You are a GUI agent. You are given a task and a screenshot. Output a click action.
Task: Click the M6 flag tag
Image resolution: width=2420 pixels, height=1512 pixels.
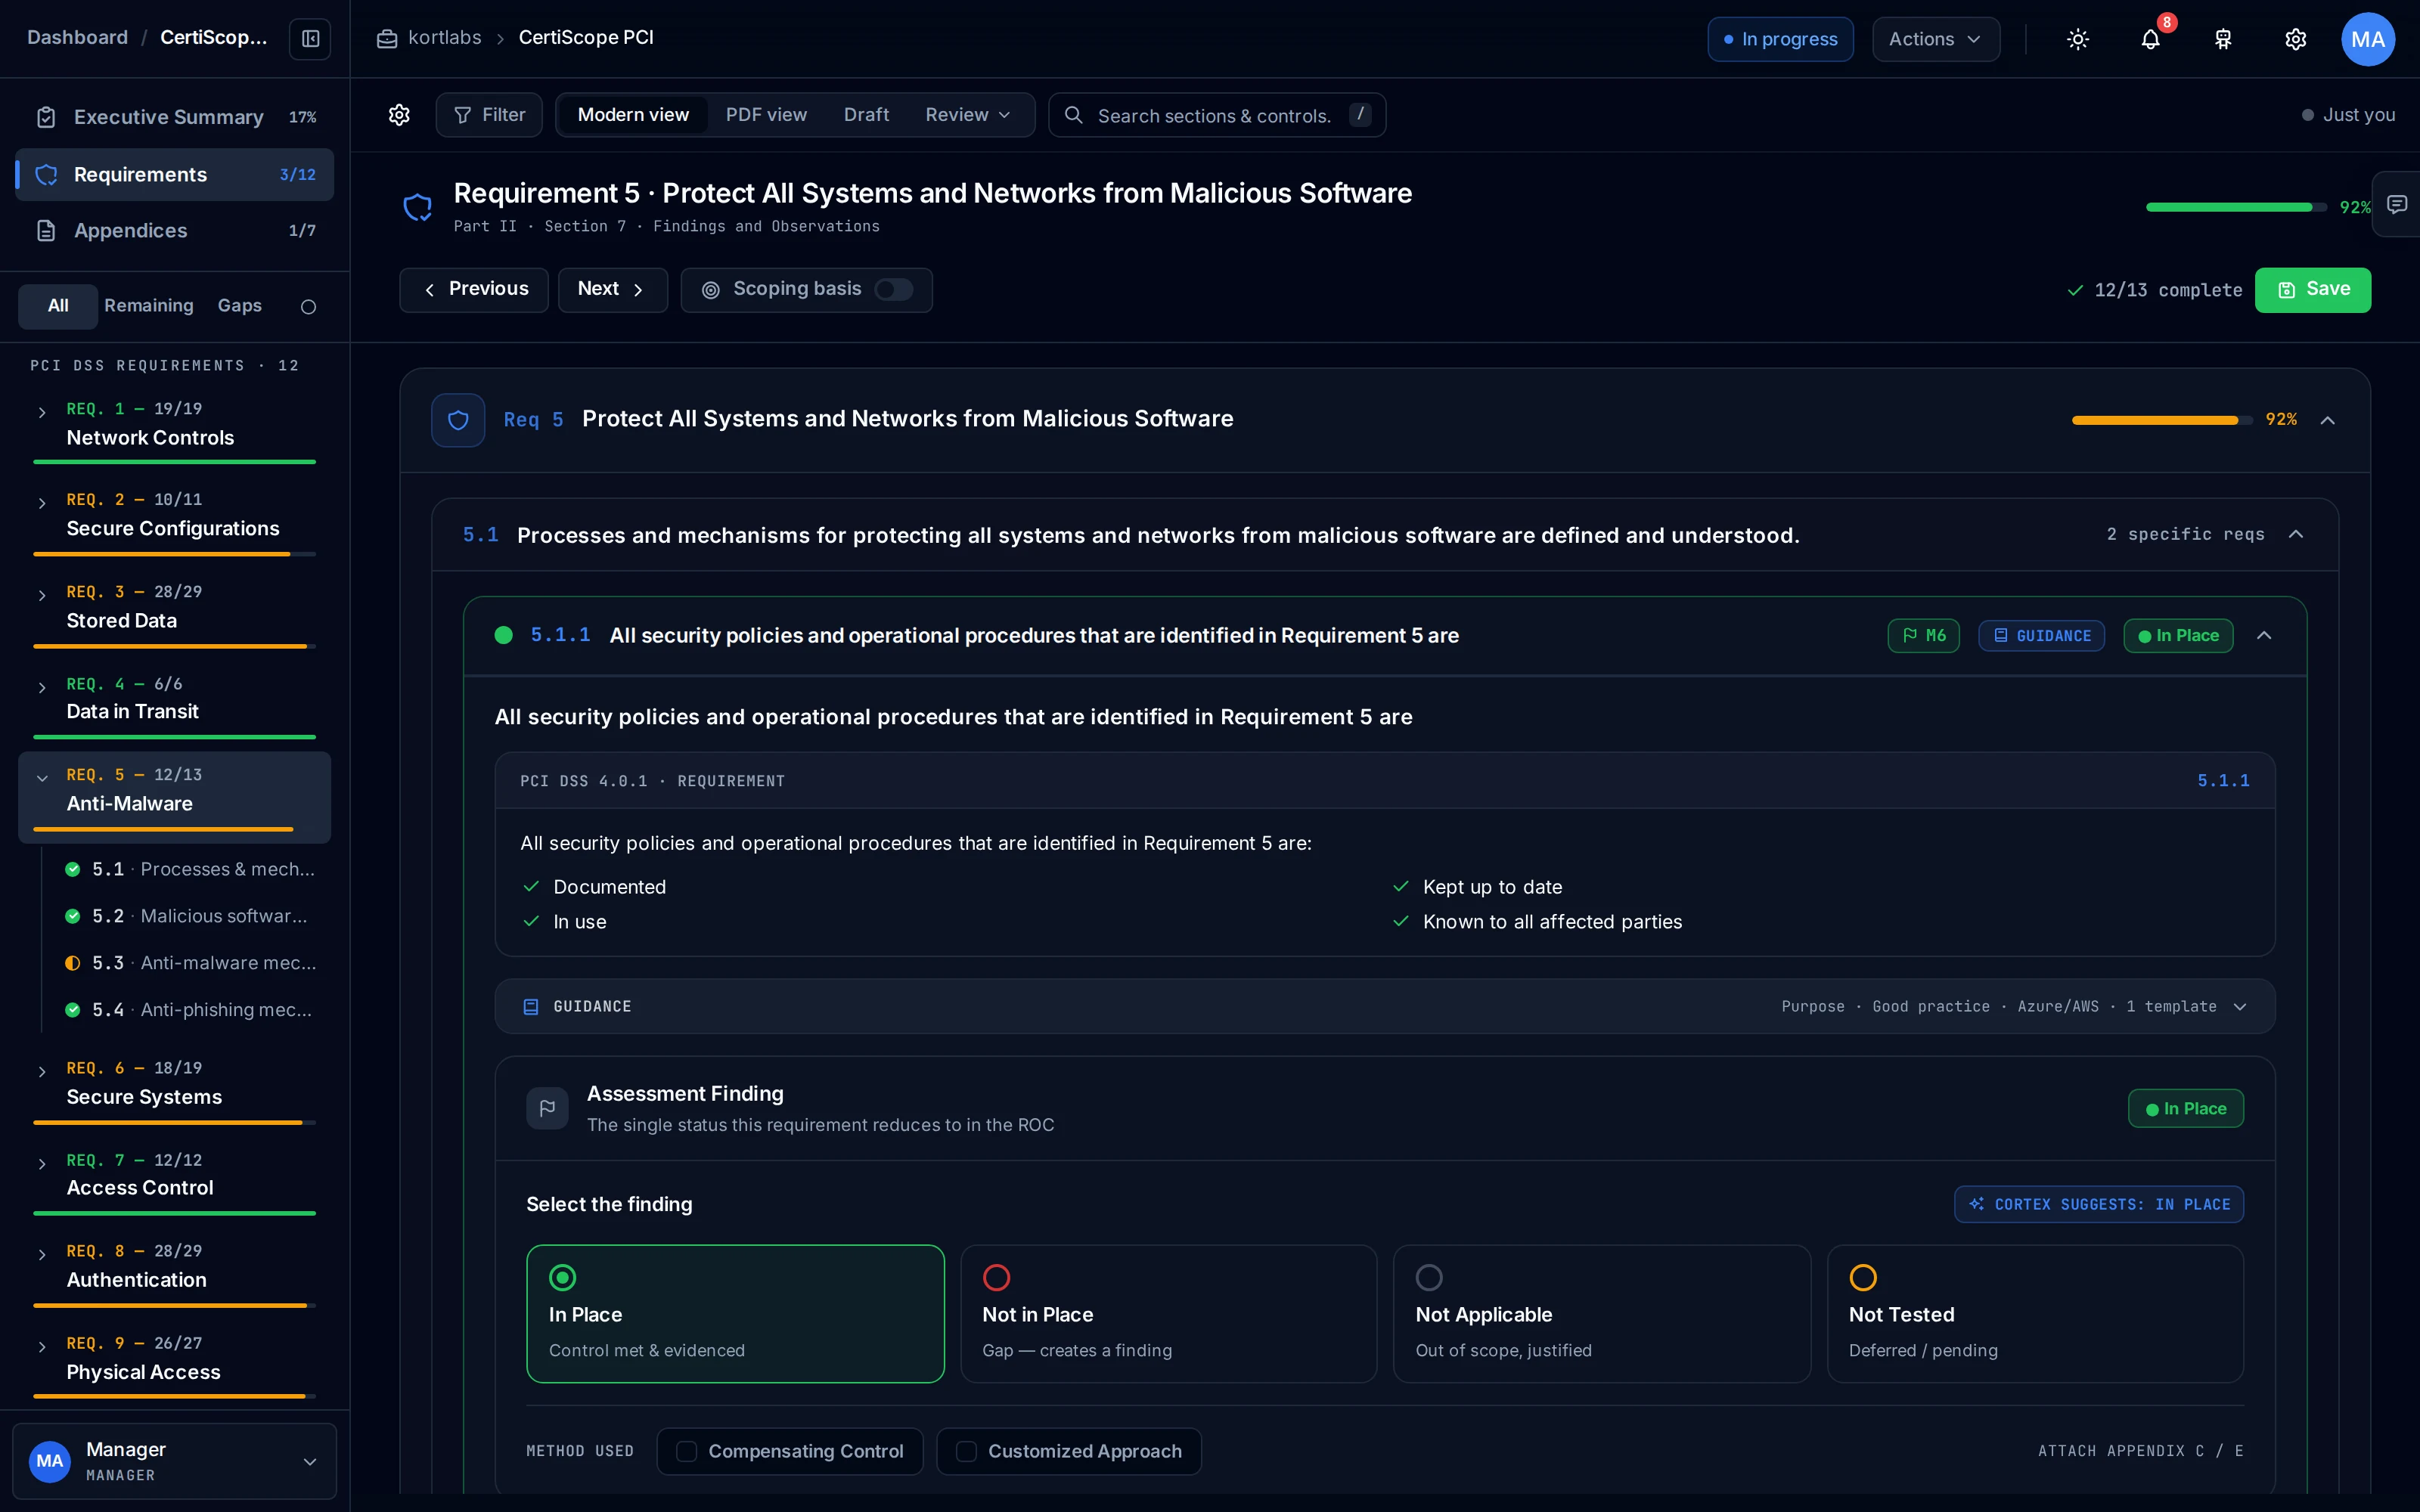coord(1923,636)
